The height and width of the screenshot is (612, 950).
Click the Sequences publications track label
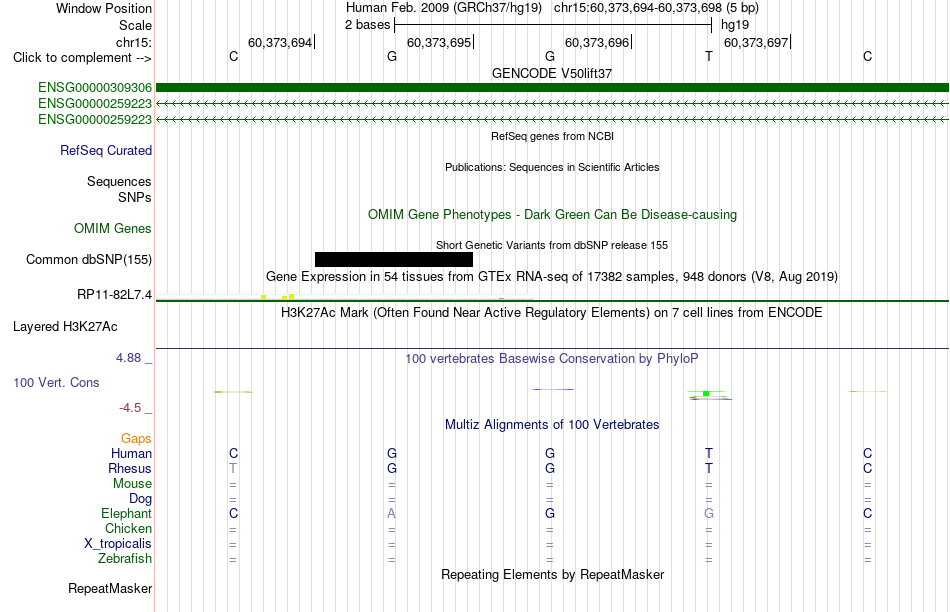point(119,181)
